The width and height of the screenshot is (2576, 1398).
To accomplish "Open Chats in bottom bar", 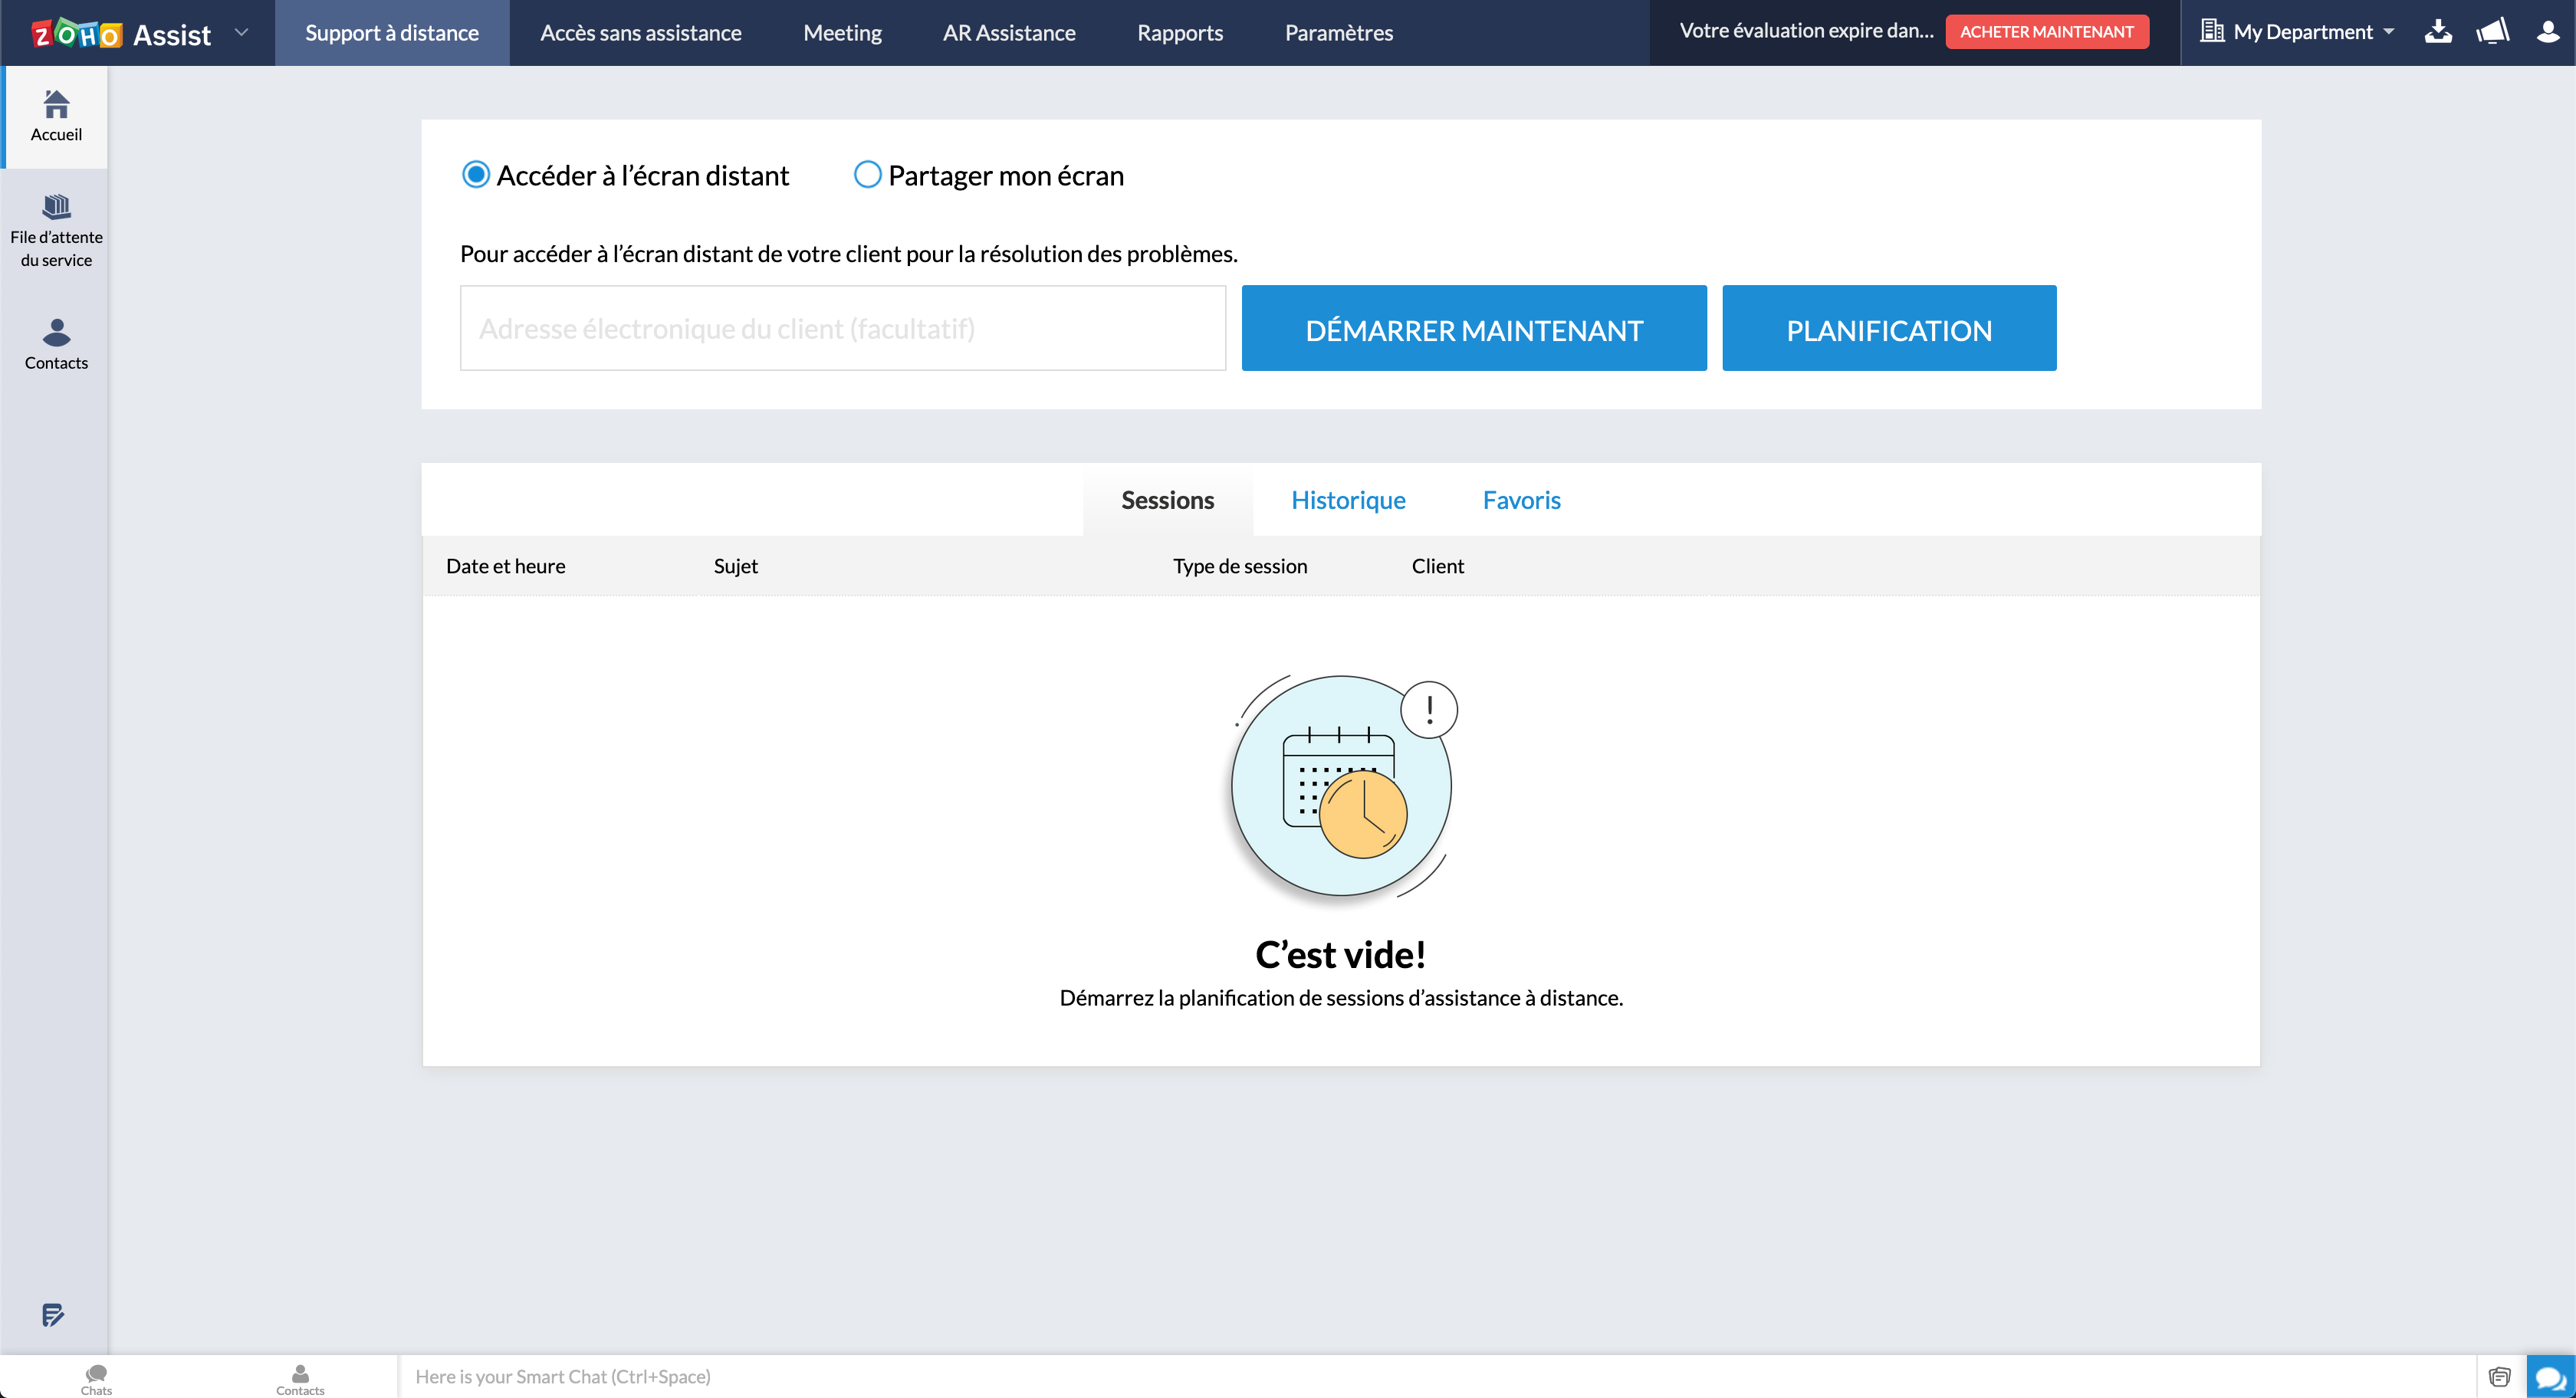I will coord(96,1378).
